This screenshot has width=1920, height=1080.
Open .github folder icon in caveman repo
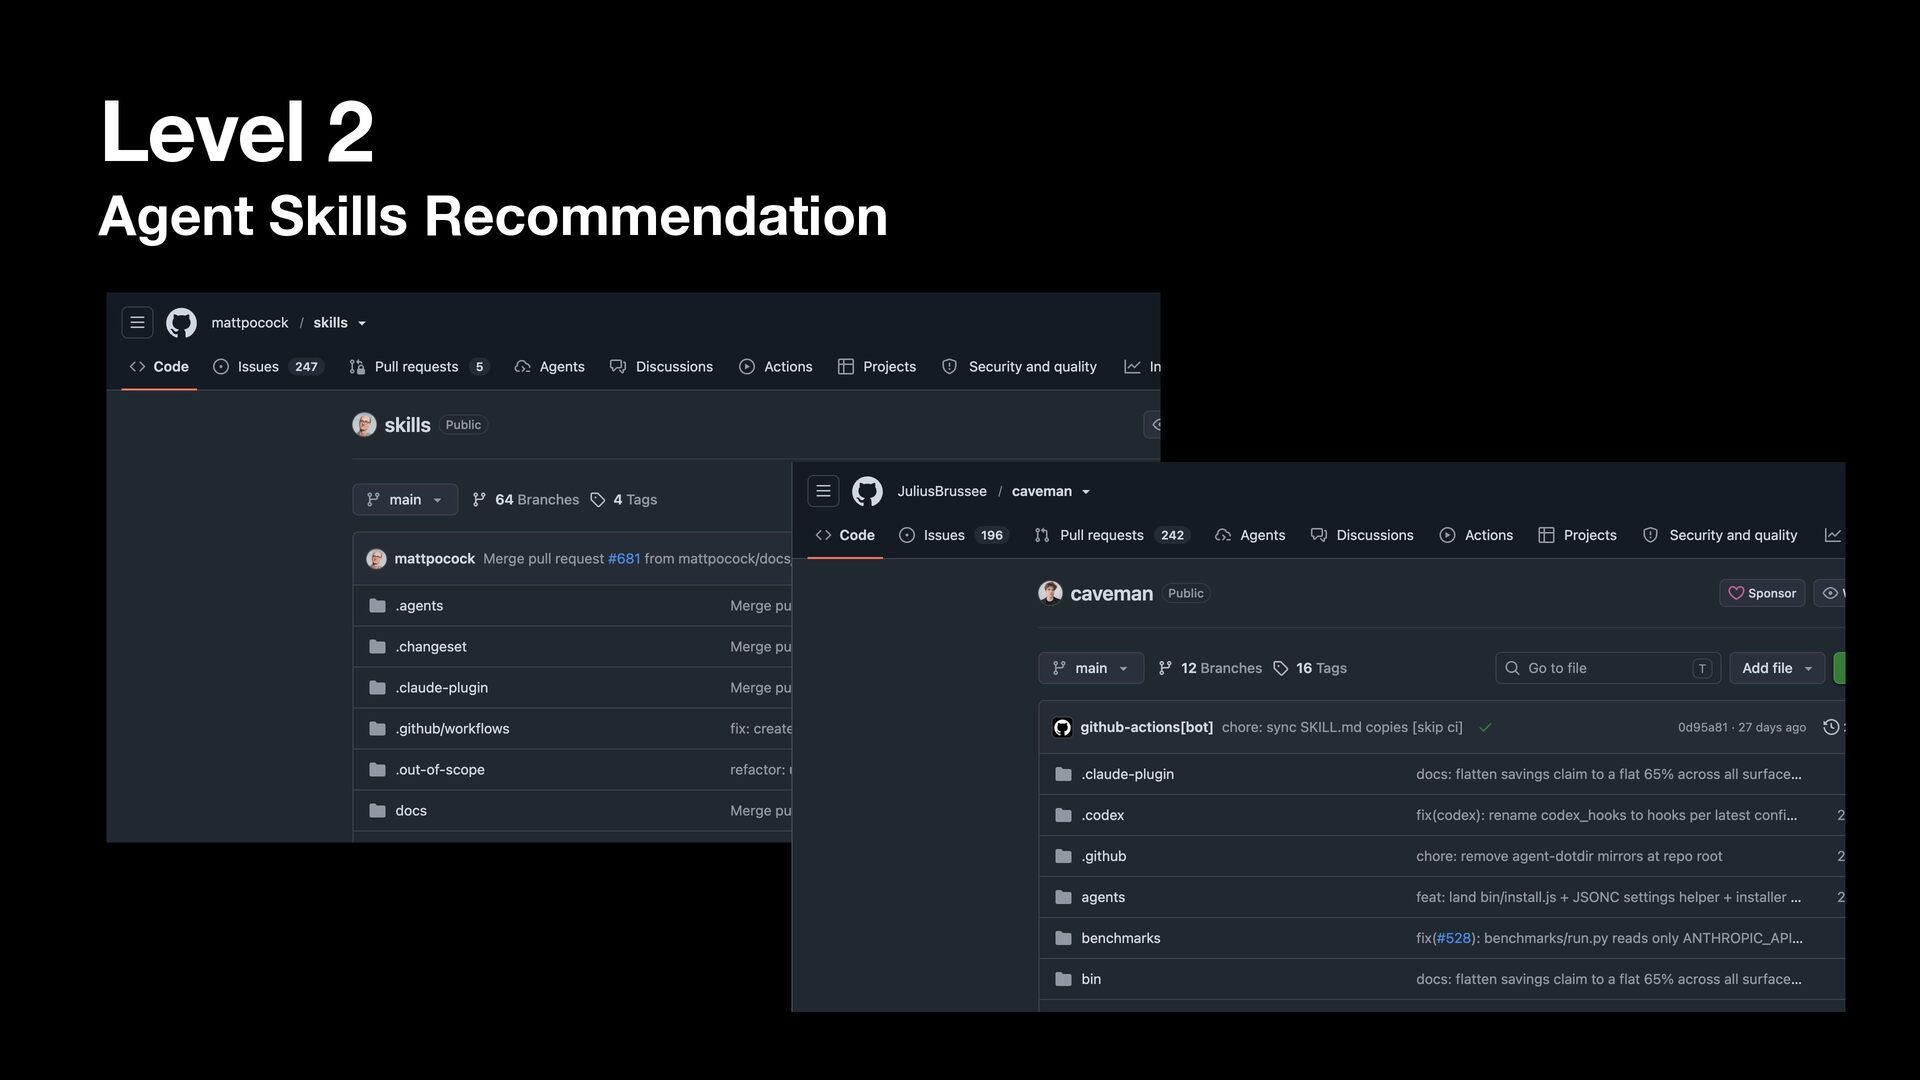(x=1063, y=856)
